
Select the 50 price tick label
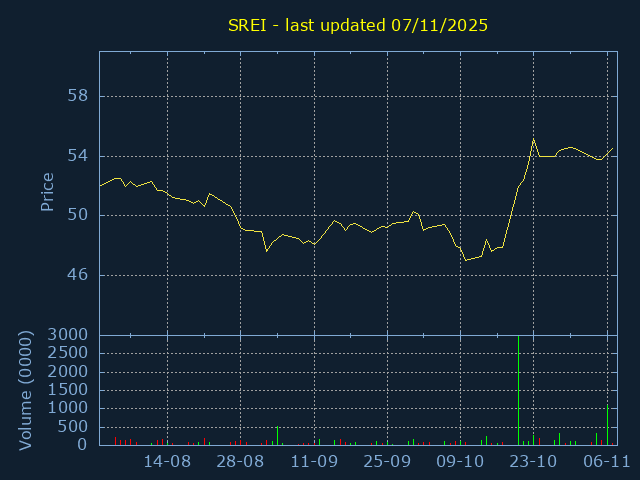coord(78,215)
